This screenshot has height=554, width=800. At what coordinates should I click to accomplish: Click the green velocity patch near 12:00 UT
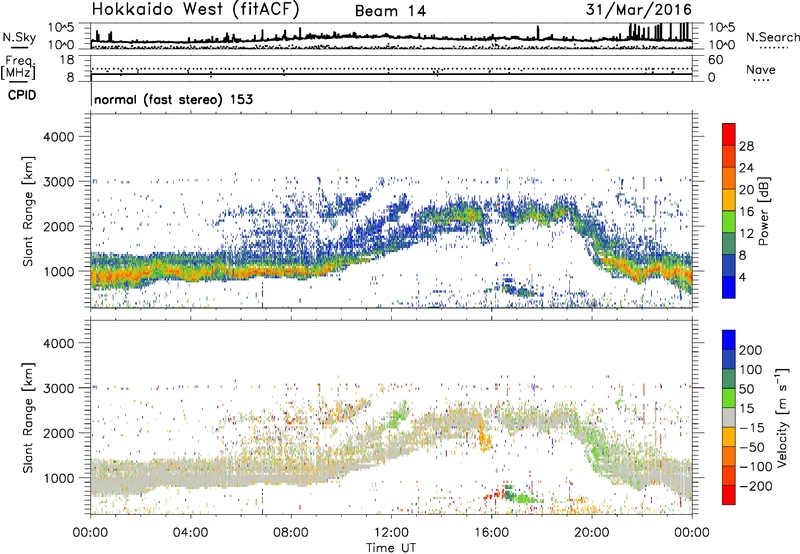pos(398,414)
